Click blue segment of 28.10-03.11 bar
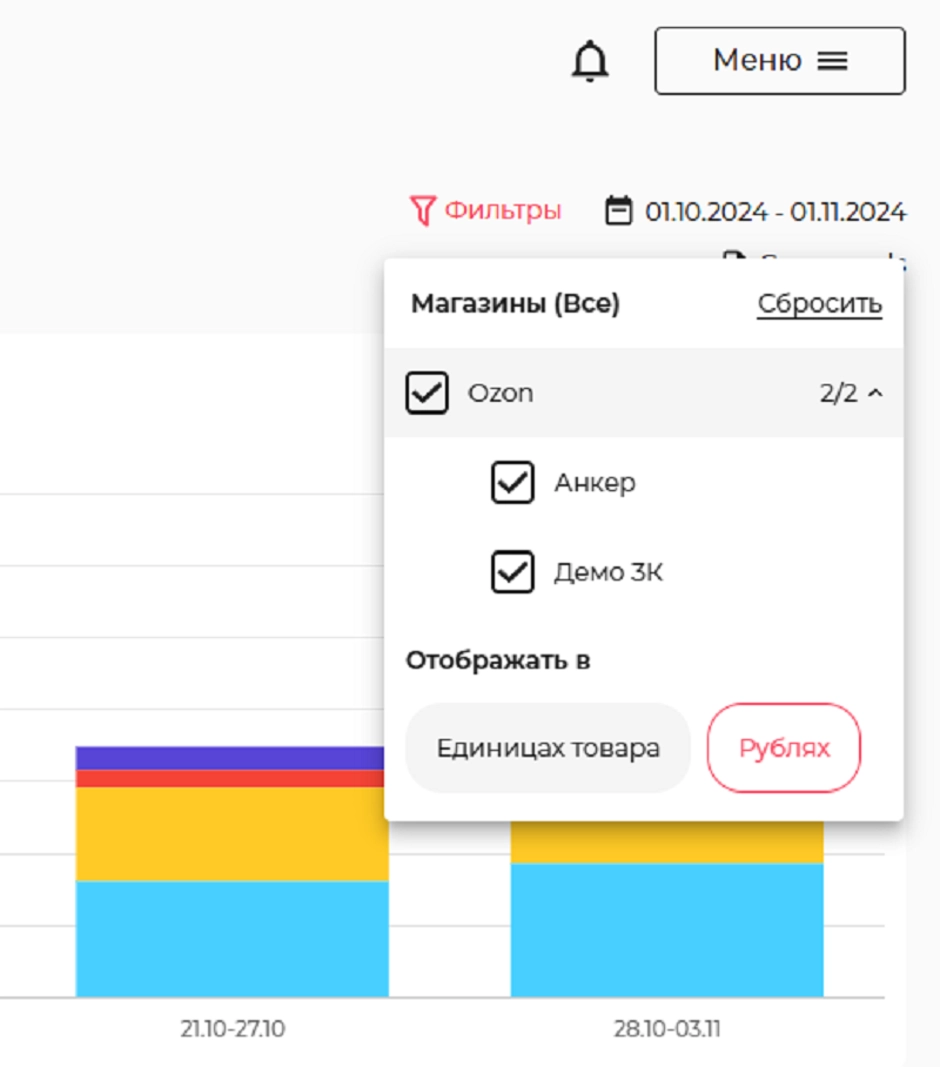The height and width of the screenshot is (1068, 941). click(x=666, y=930)
